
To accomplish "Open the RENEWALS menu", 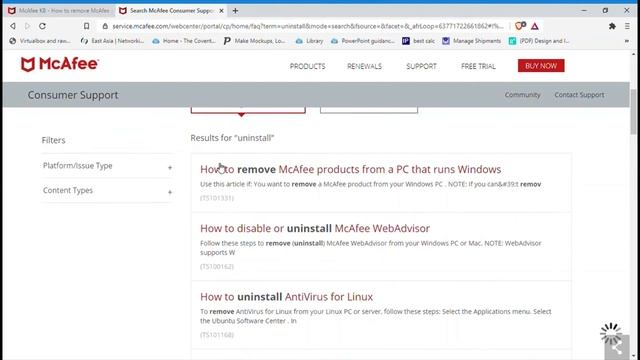I will [364, 66].
